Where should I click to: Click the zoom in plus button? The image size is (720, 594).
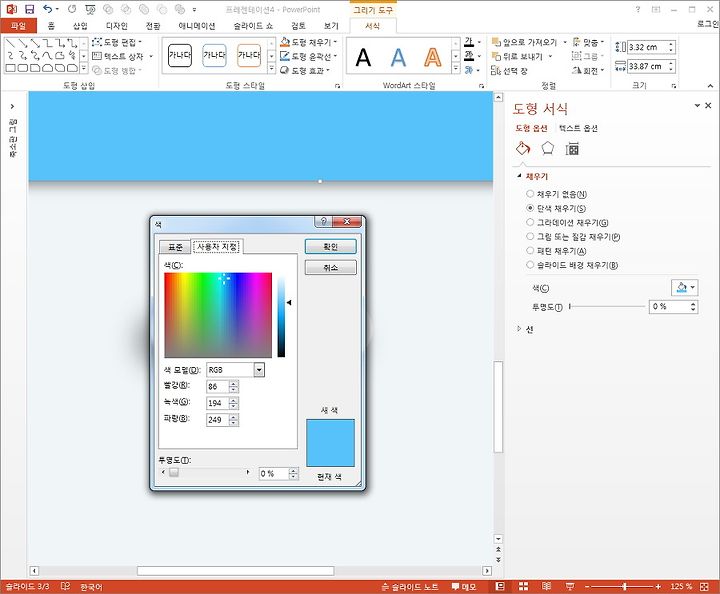pos(658,587)
